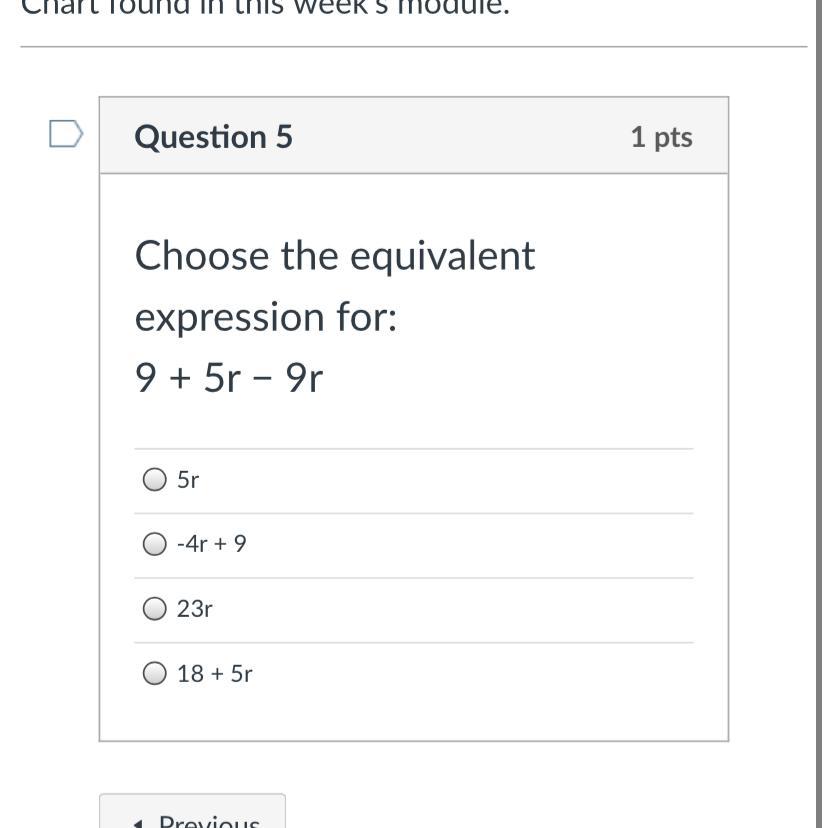
Task: Choose the -4r + 9 radio option
Action: (154, 544)
